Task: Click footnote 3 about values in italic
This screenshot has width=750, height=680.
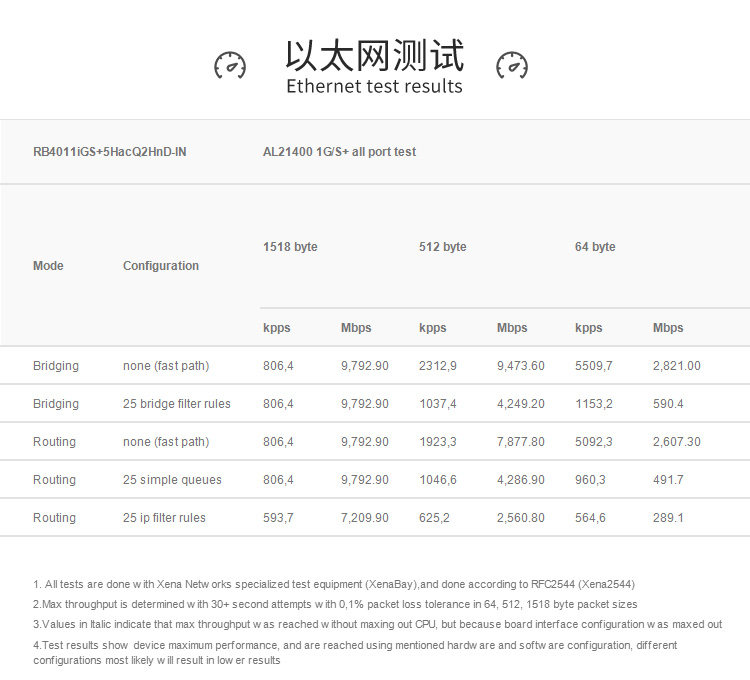Action: (377, 625)
